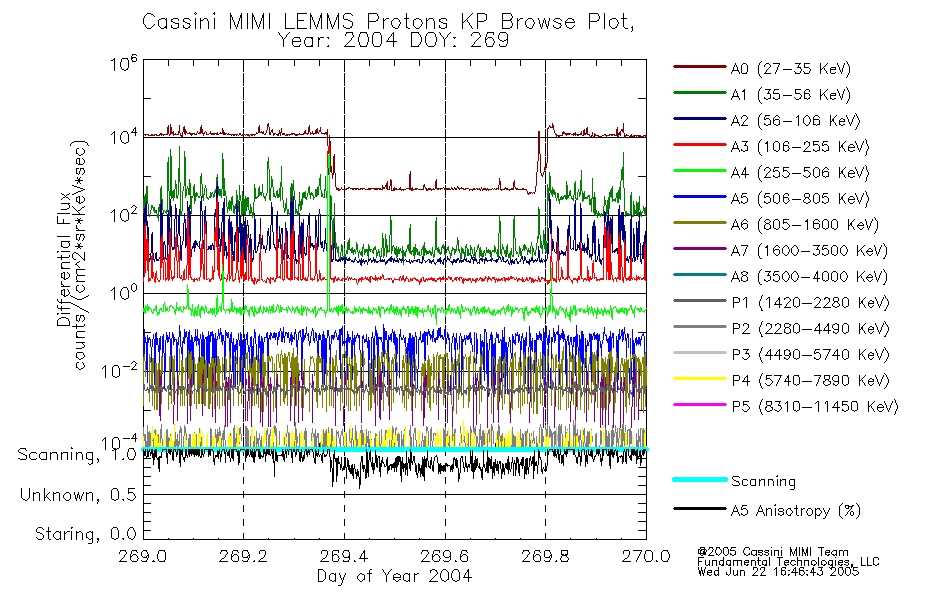Click the Scanning legend label

[x=763, y=482]
